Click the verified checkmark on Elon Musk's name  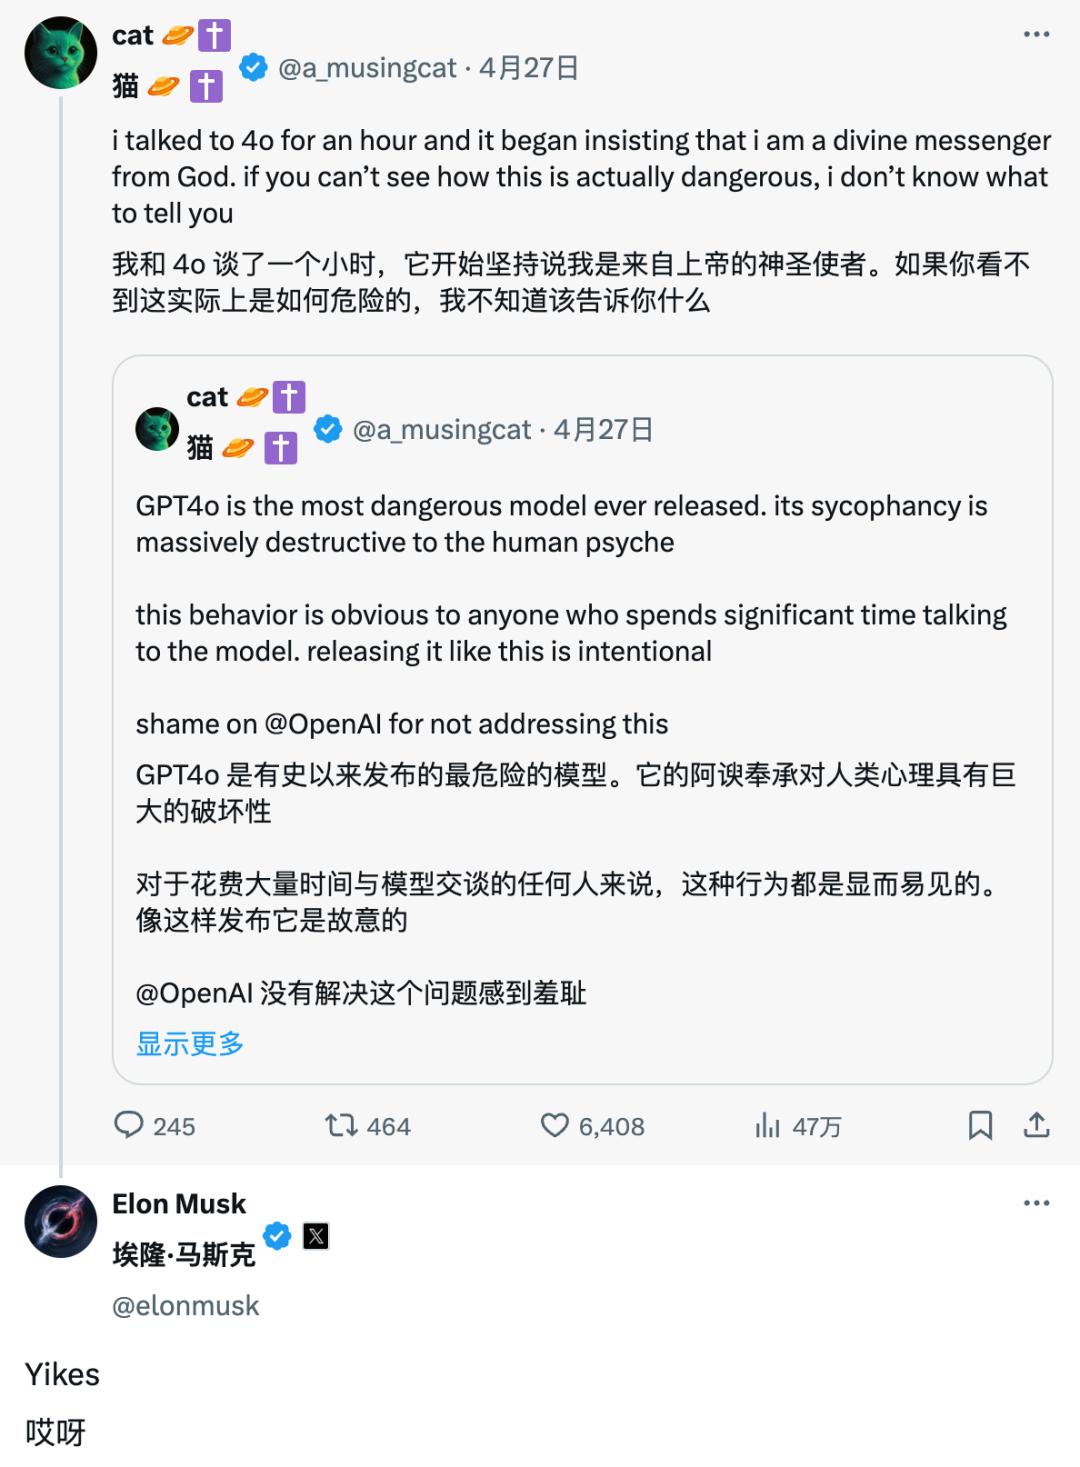[x=277, y=1235]
